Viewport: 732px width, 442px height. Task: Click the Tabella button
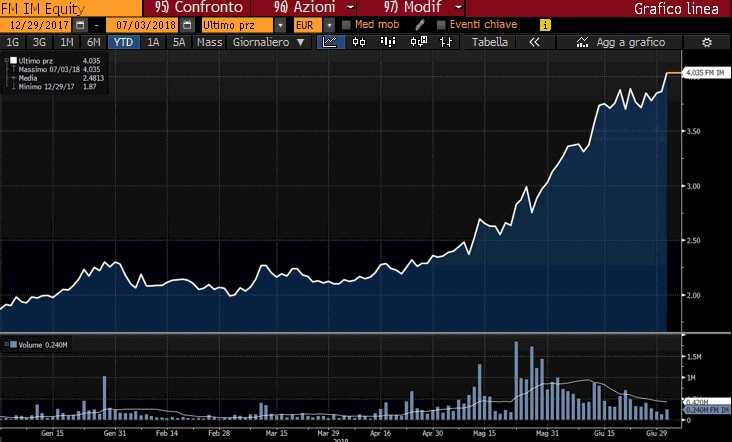click(490, 42)
